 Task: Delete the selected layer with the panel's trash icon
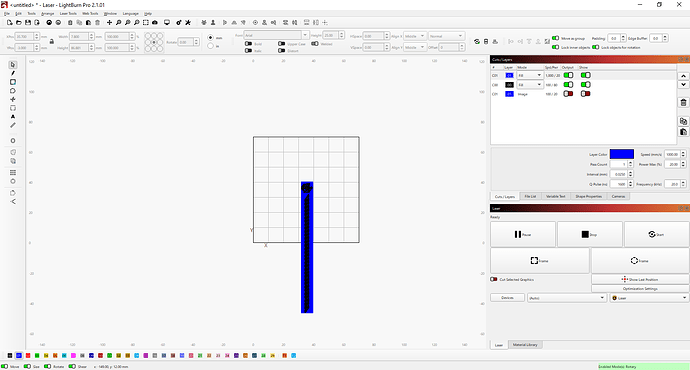[x=683, y=103]
